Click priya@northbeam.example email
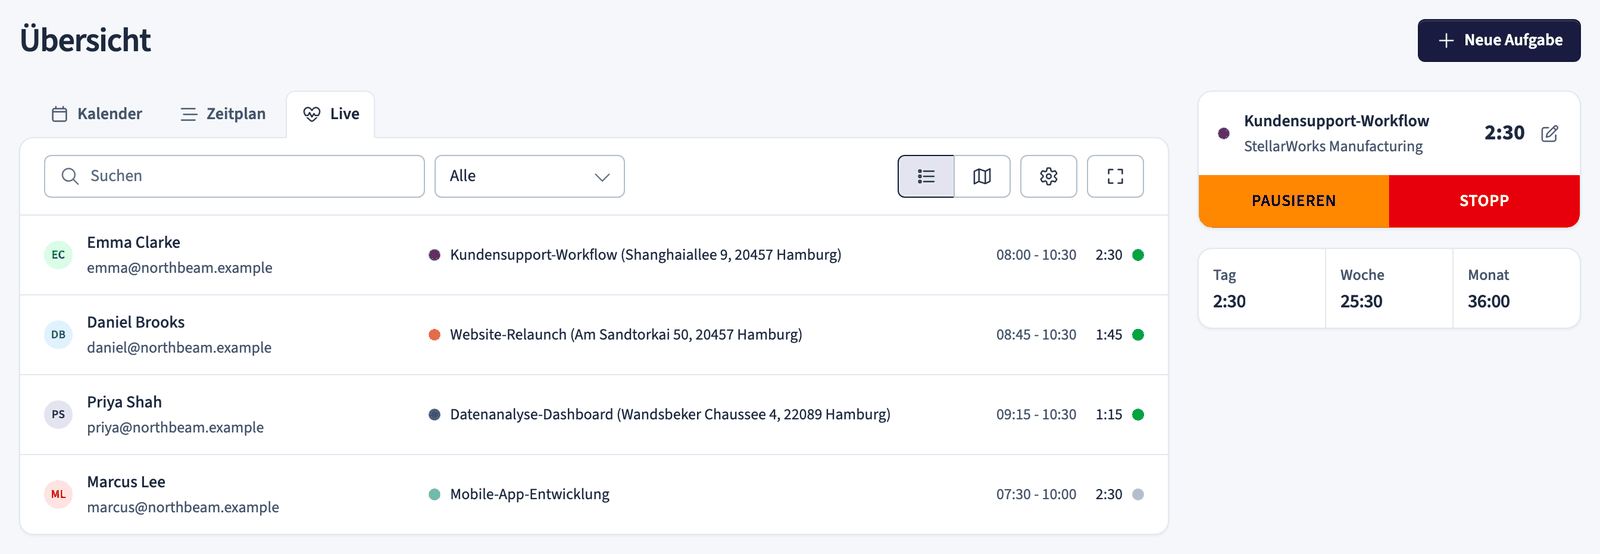This screenshot has height=554, width=1600. click(175, 427)
